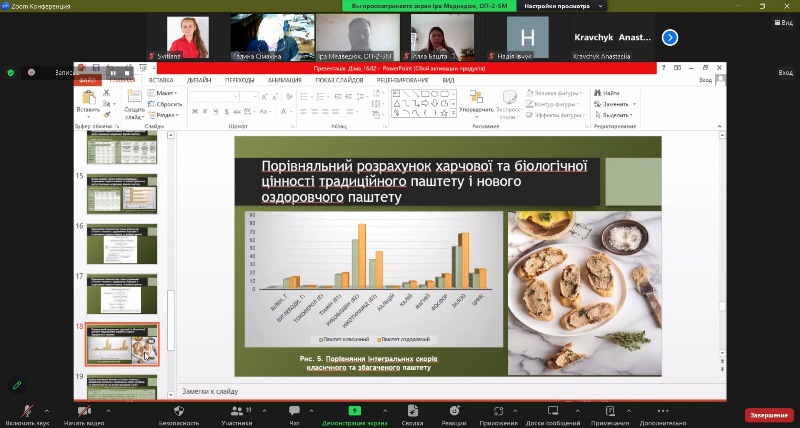Click the Вид button in Zoom's corner
800x428 pixels.
[783, 22]
